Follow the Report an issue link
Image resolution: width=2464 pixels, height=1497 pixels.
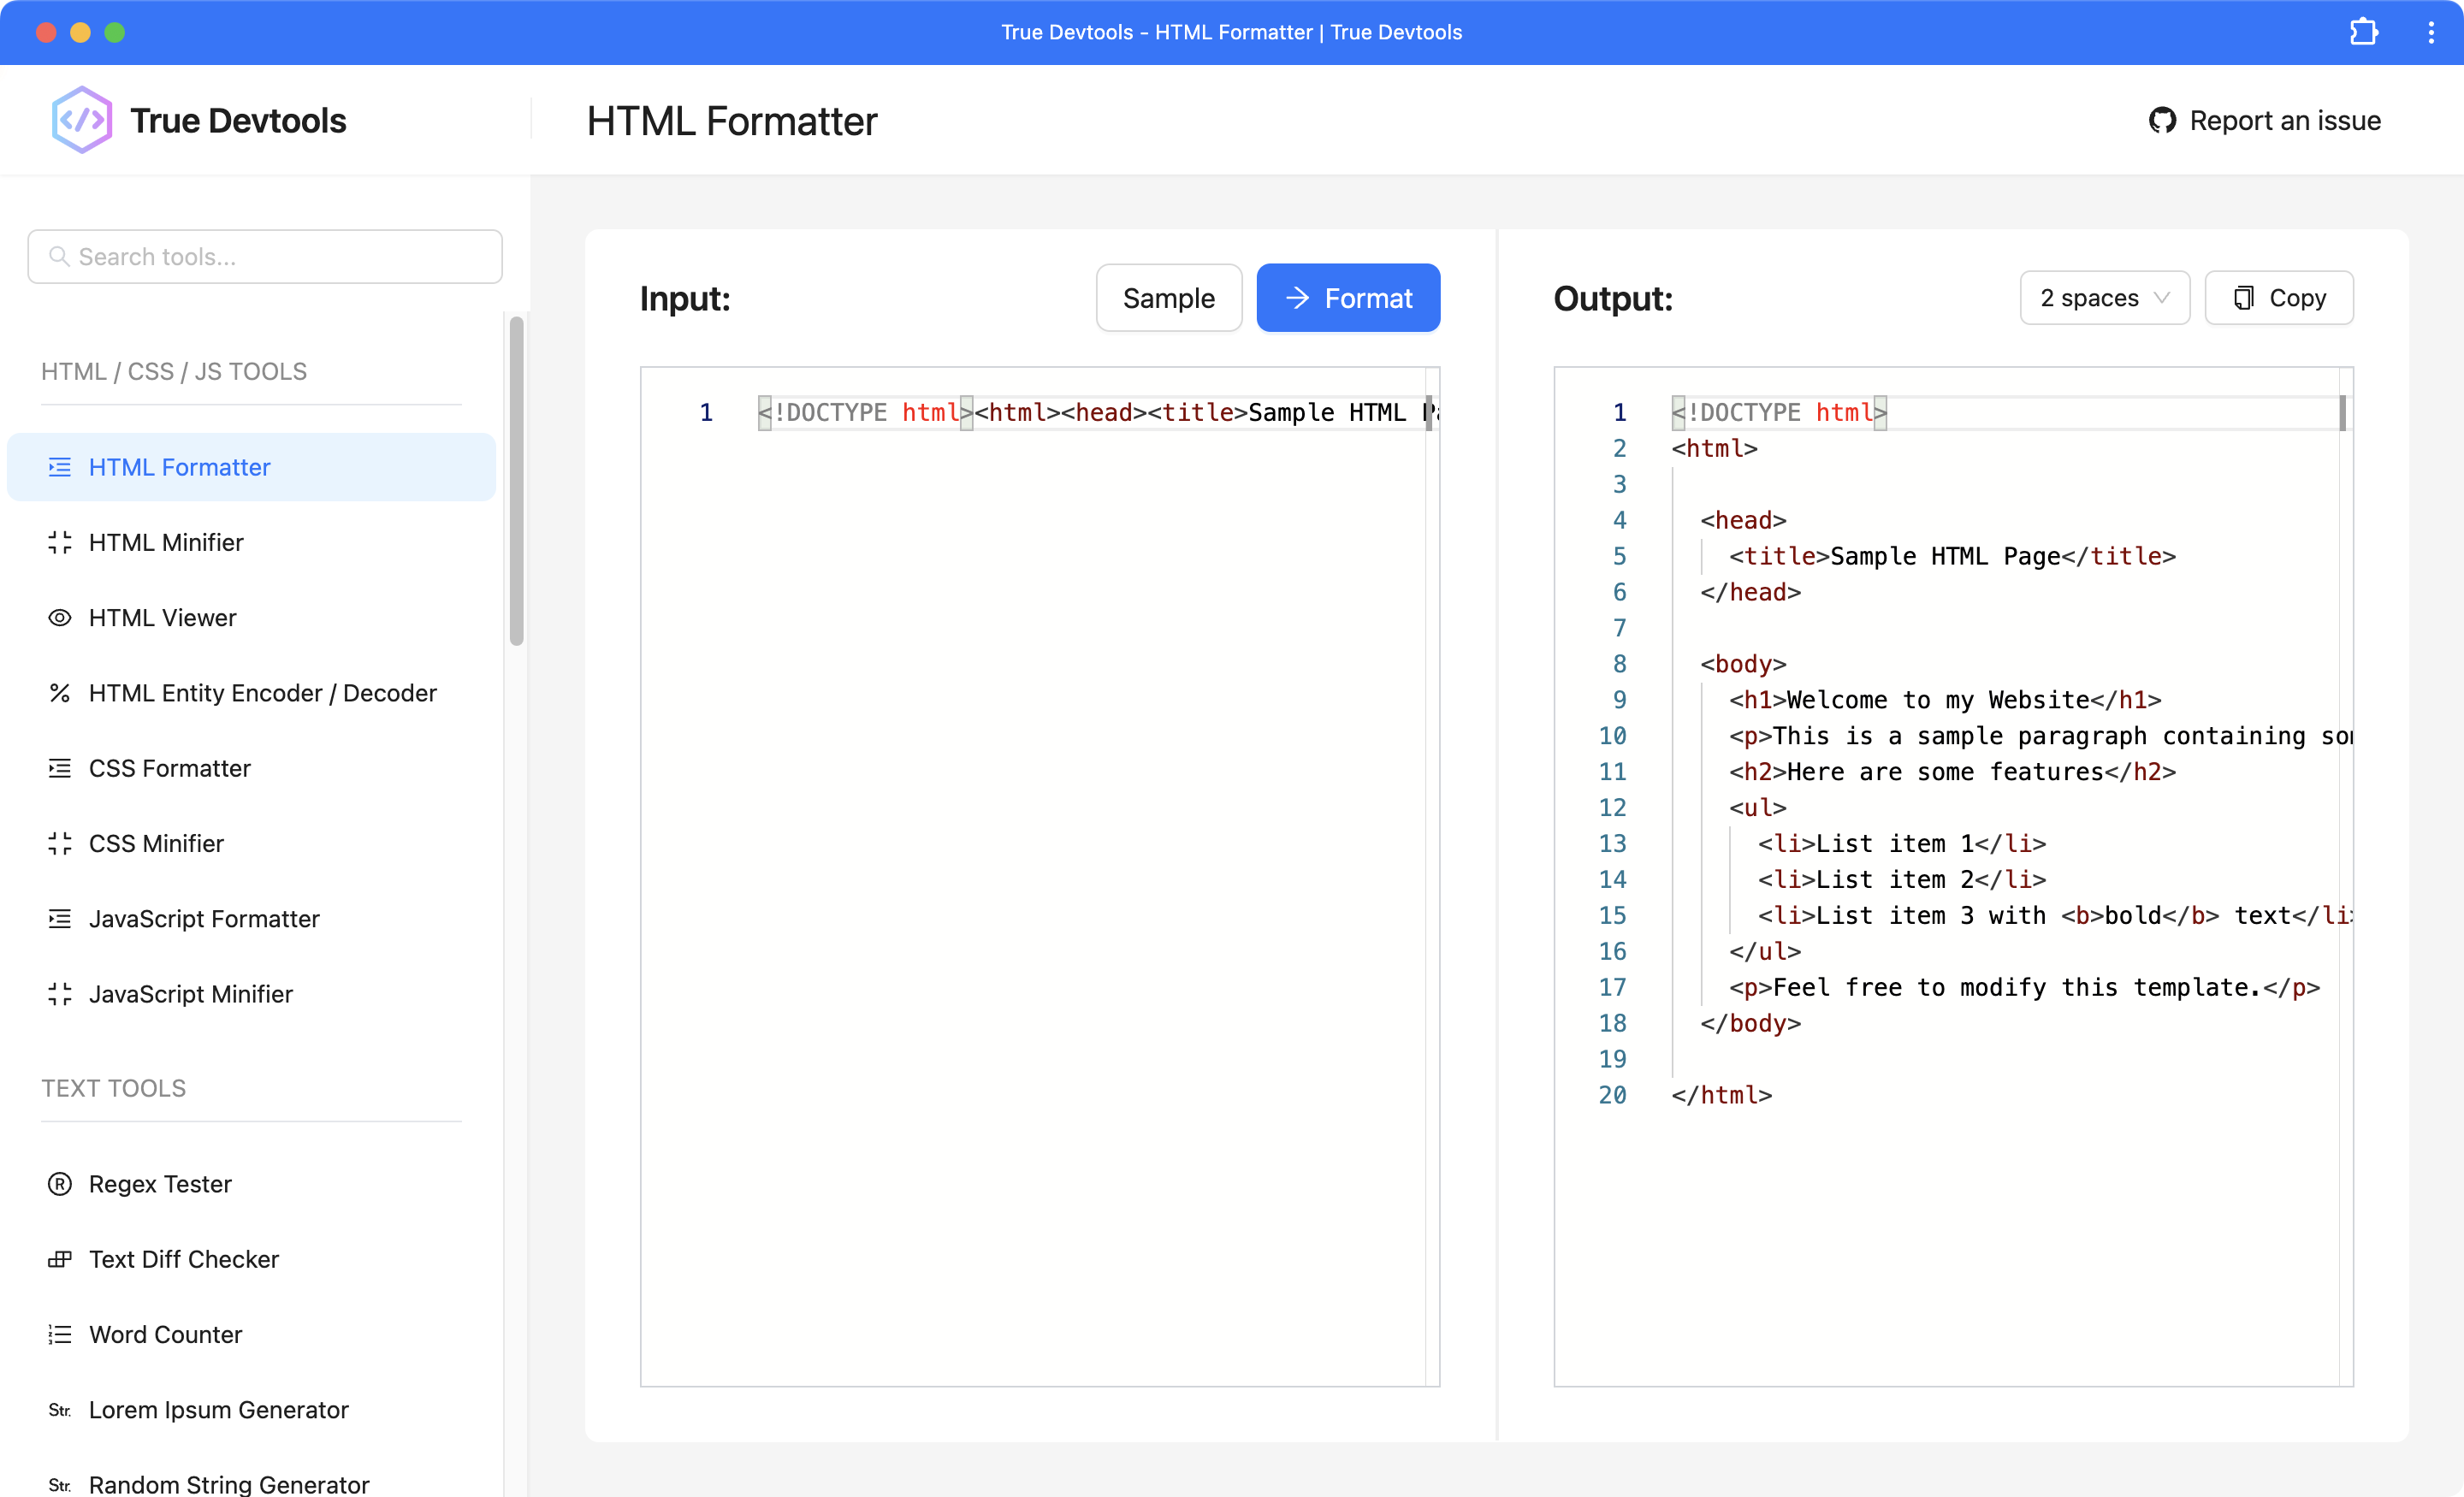point(2264,121)
